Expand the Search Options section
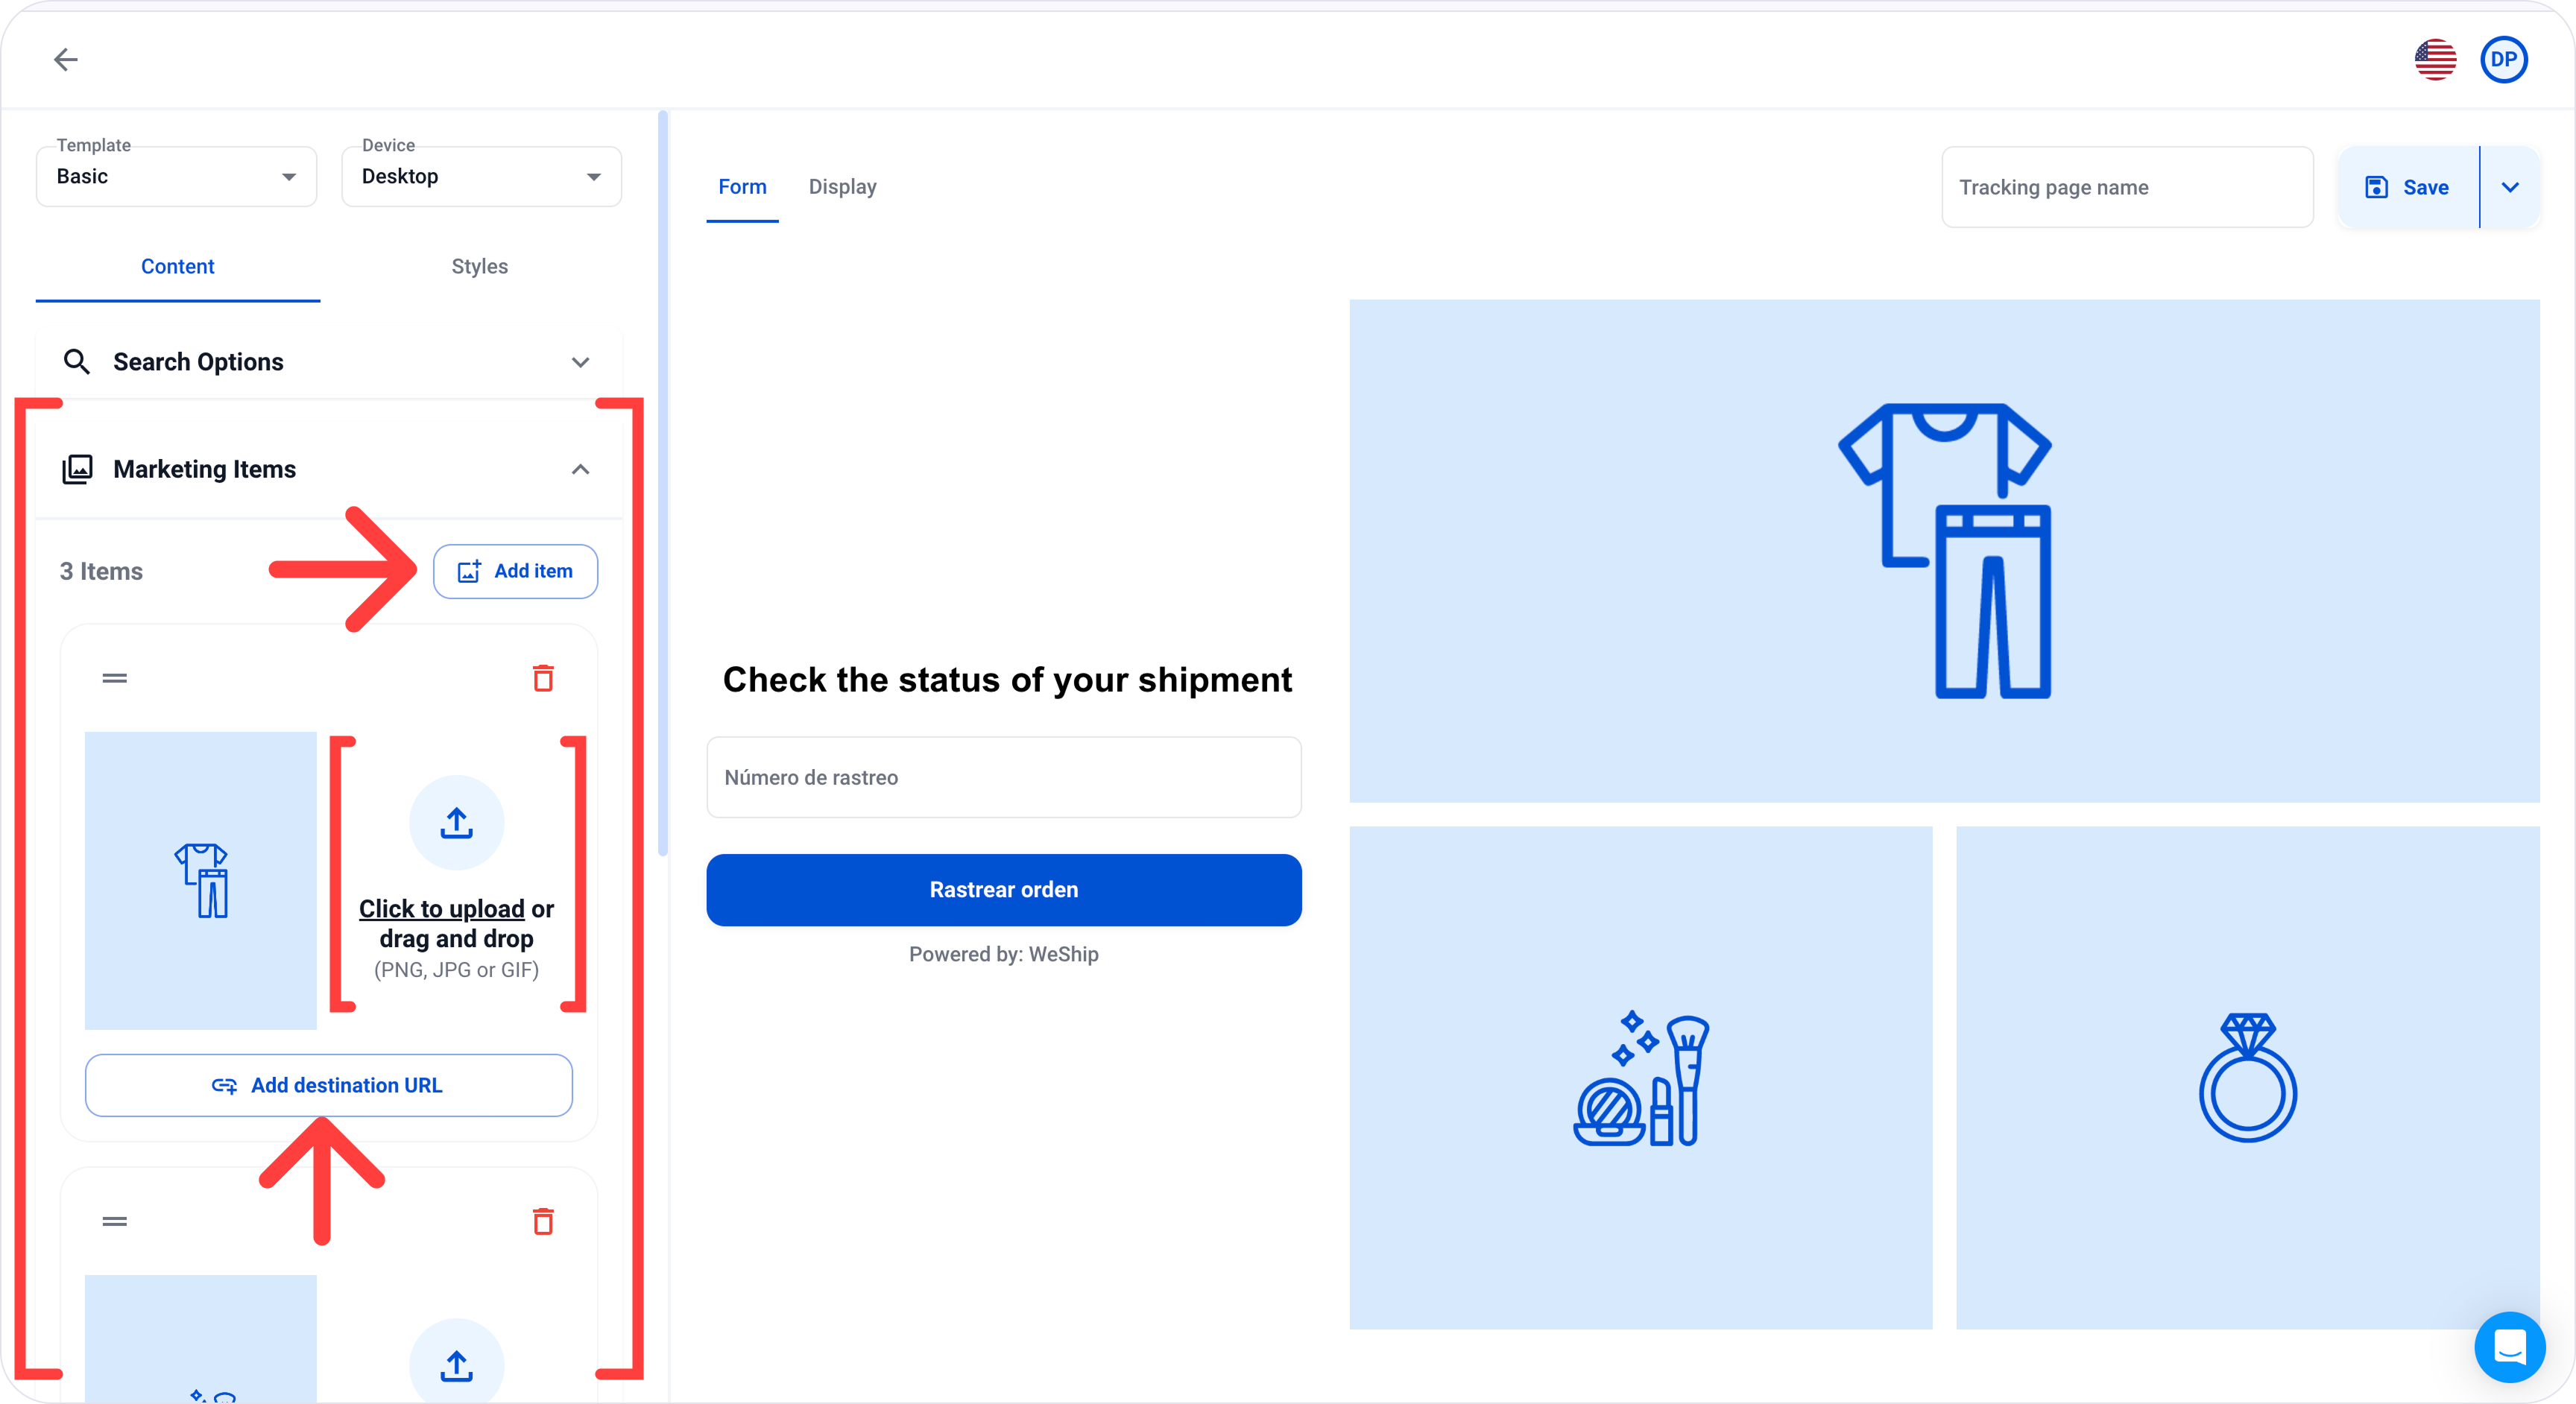This screenshot has height=1404, width=2576. [x=580, y=362]
